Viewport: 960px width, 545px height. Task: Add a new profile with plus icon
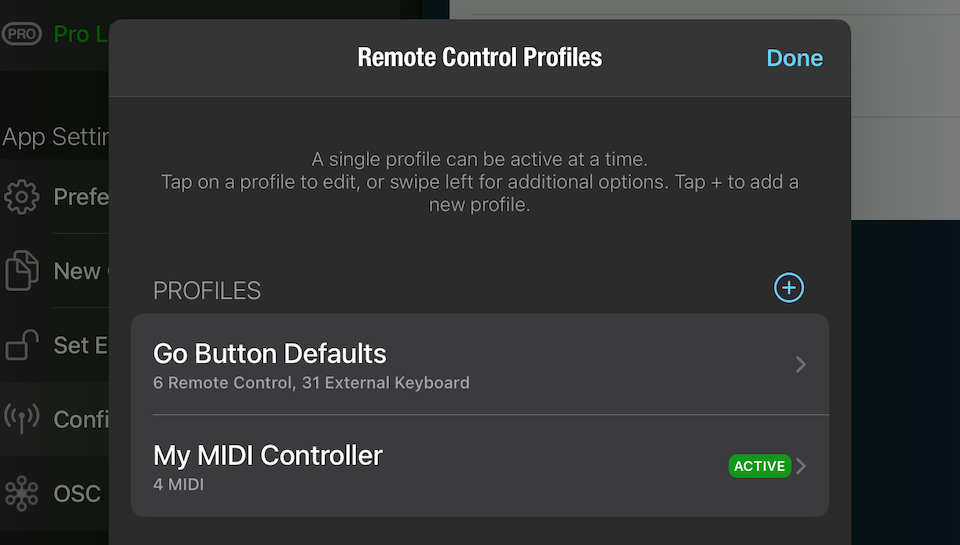coord(789,289)
